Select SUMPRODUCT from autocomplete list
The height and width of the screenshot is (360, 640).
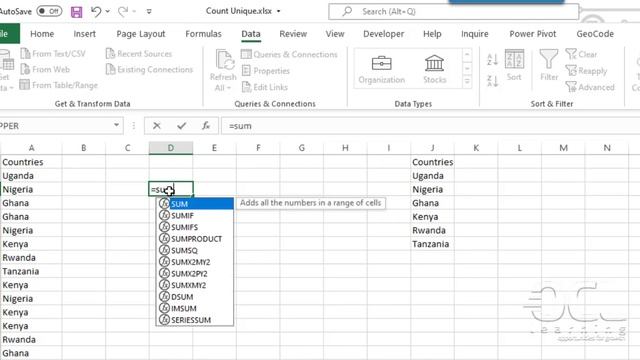(x=195, y=238)
